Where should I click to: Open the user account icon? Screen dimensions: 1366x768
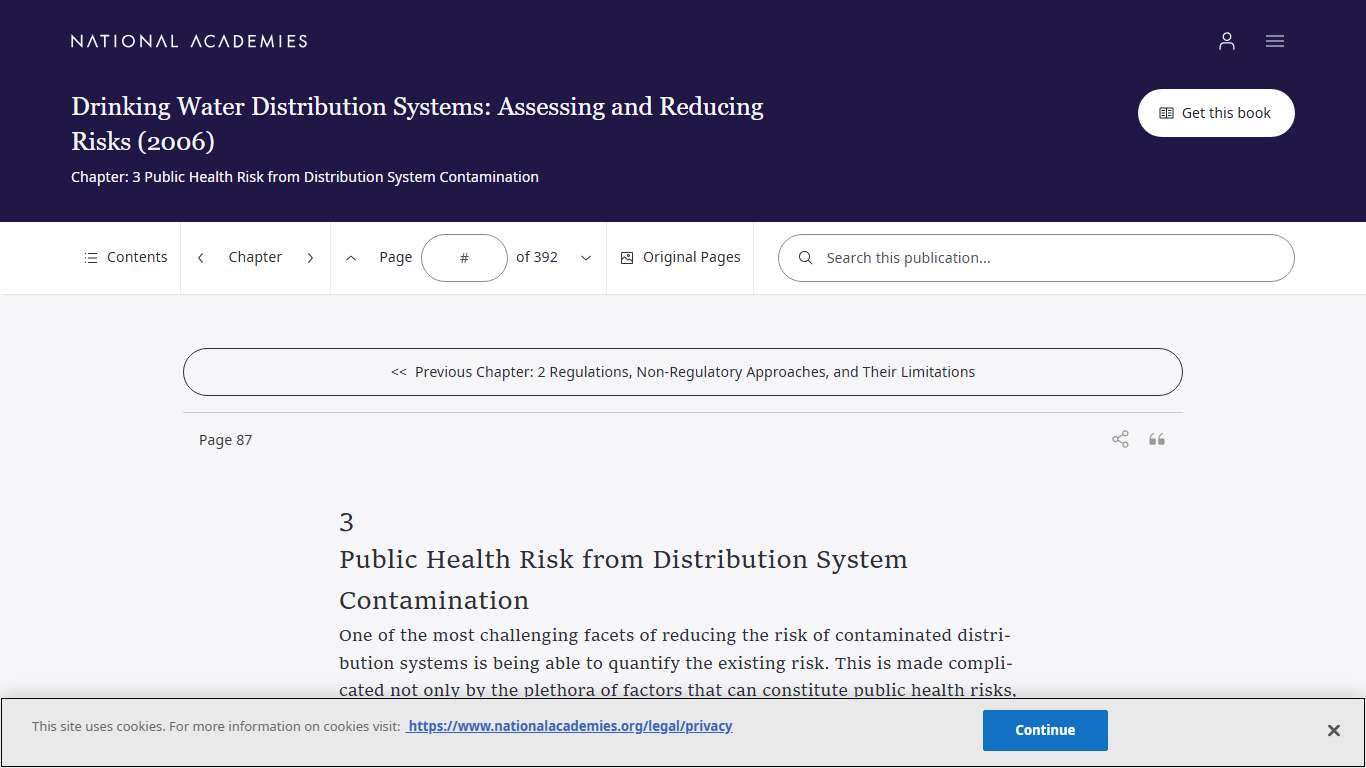[x=1227, y=41]
